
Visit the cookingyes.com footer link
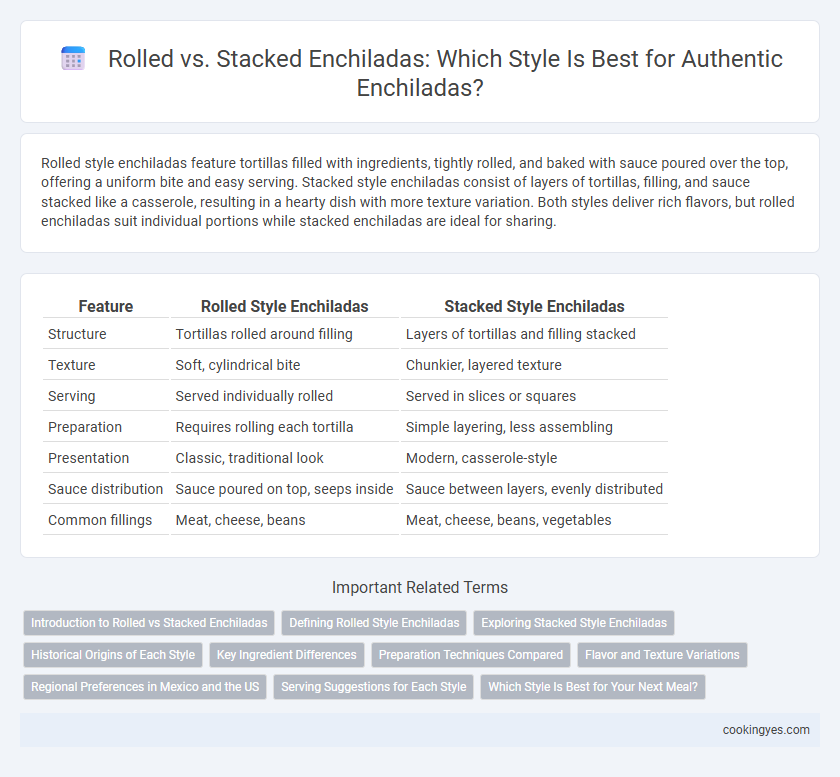click(x=766, y=730)
